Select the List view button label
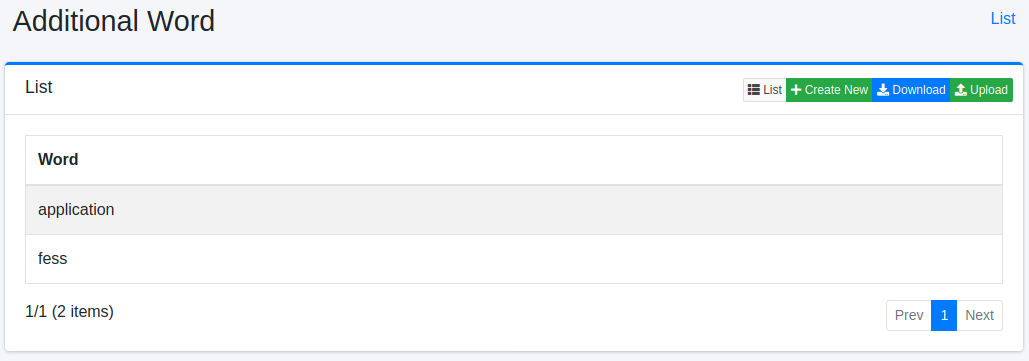Screen dimensions: 1029x361 (772, 90)
